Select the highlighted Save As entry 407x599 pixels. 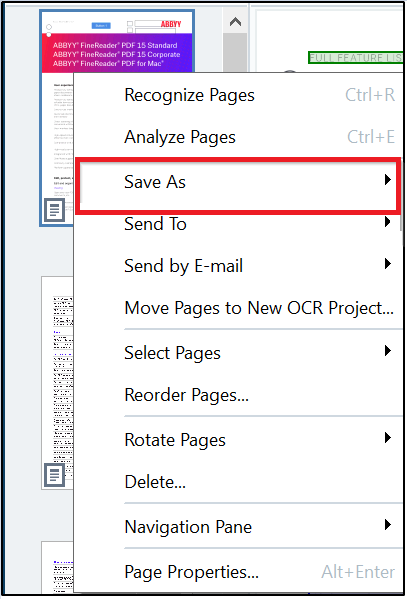click(238, 185)
